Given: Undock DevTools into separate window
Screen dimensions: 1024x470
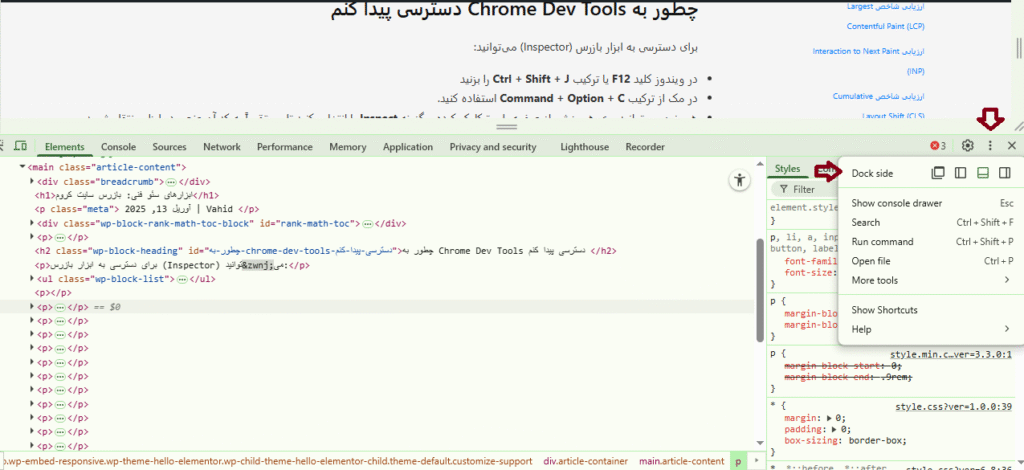Looking at the screenshot, I should point(938,173).
